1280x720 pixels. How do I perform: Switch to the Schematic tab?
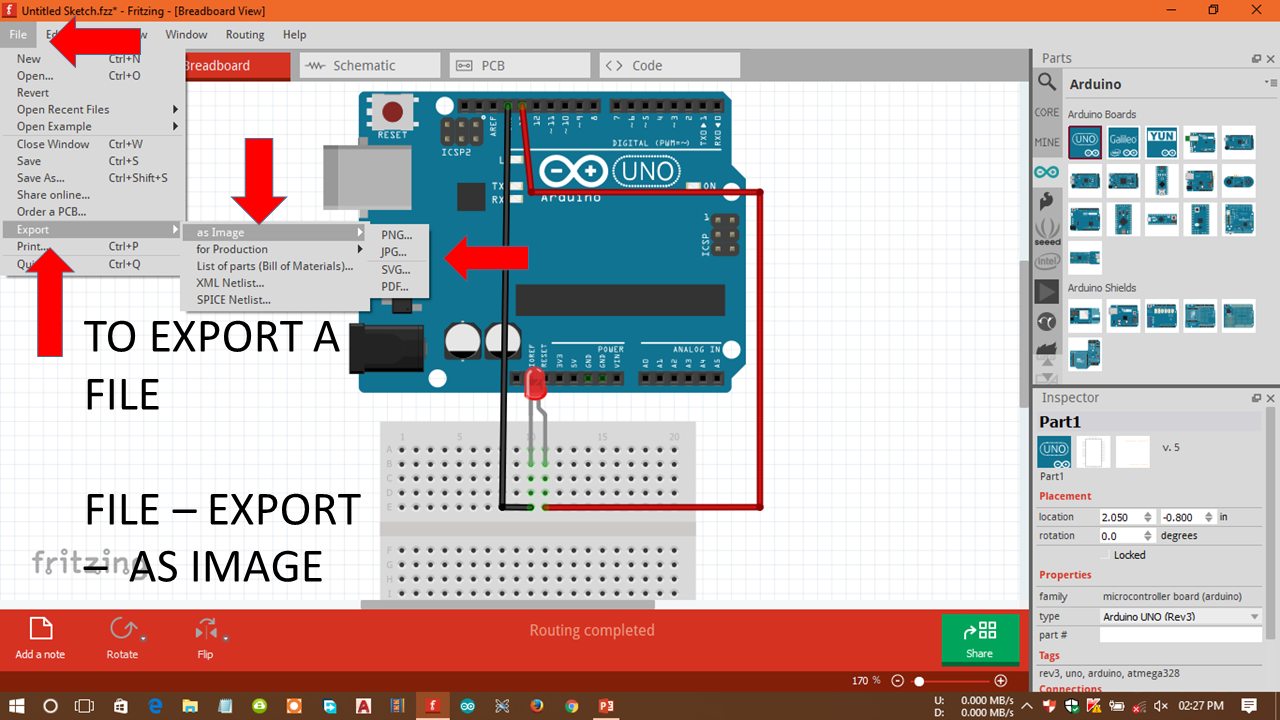coord(369,65)
